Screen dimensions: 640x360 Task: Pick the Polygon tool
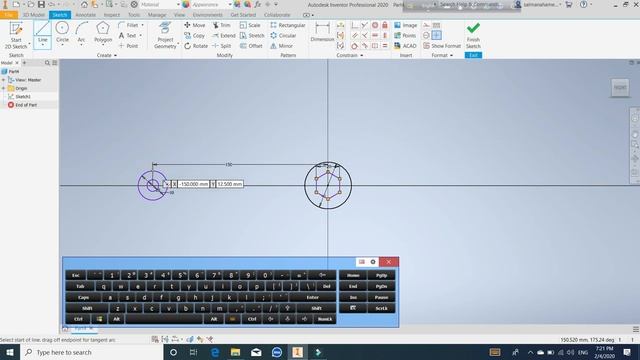103,33
